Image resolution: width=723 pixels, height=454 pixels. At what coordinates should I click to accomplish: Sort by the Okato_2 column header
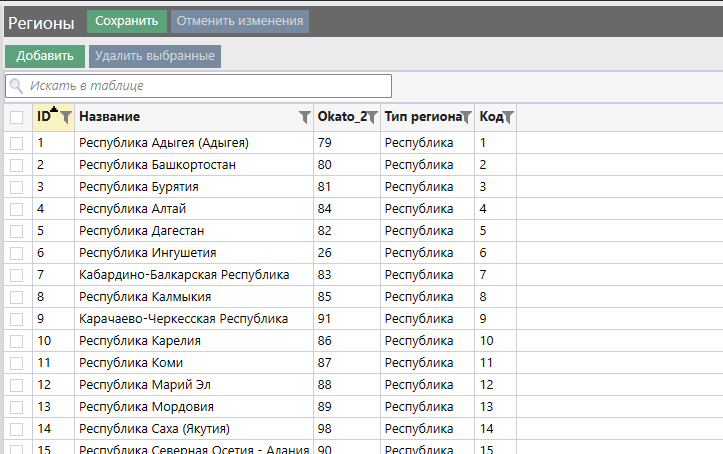(x=341, y=117)
